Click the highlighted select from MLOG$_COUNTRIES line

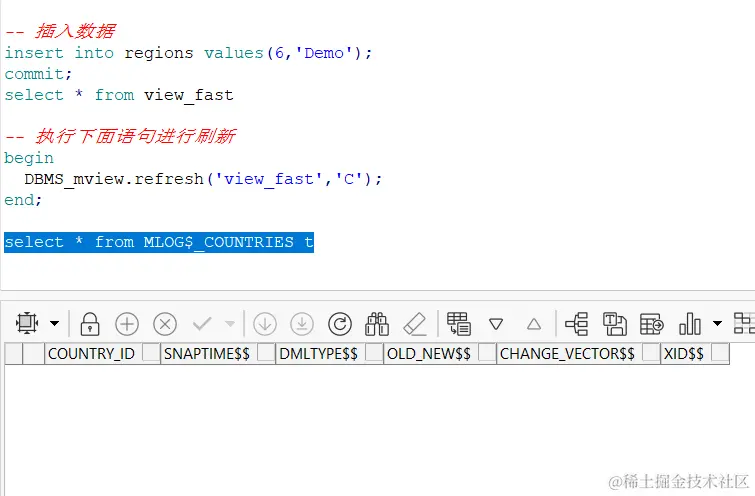coord(159,242)
